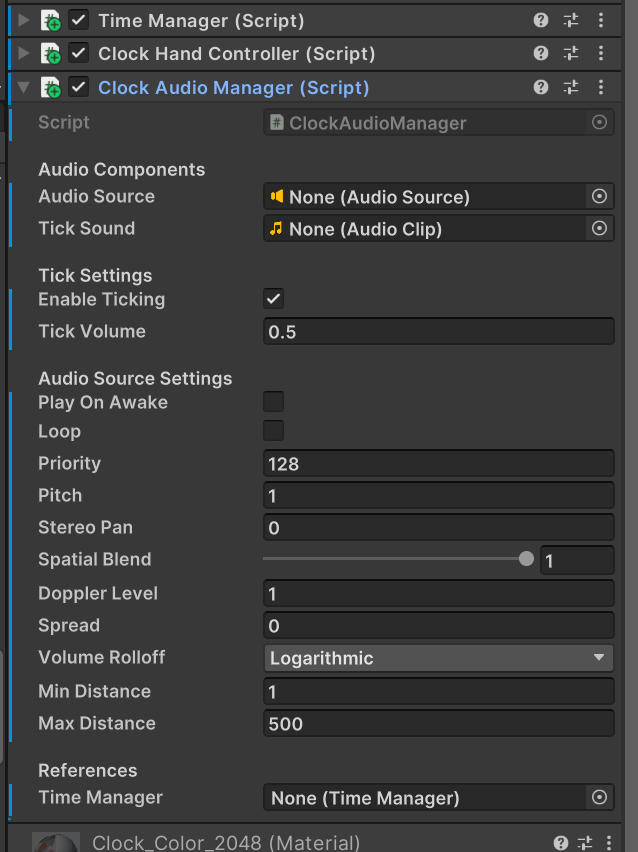Open the Volume Rolloff Logarithmic dropdown
This screenshot has height=852, width=638.
[x=439, y=658]
